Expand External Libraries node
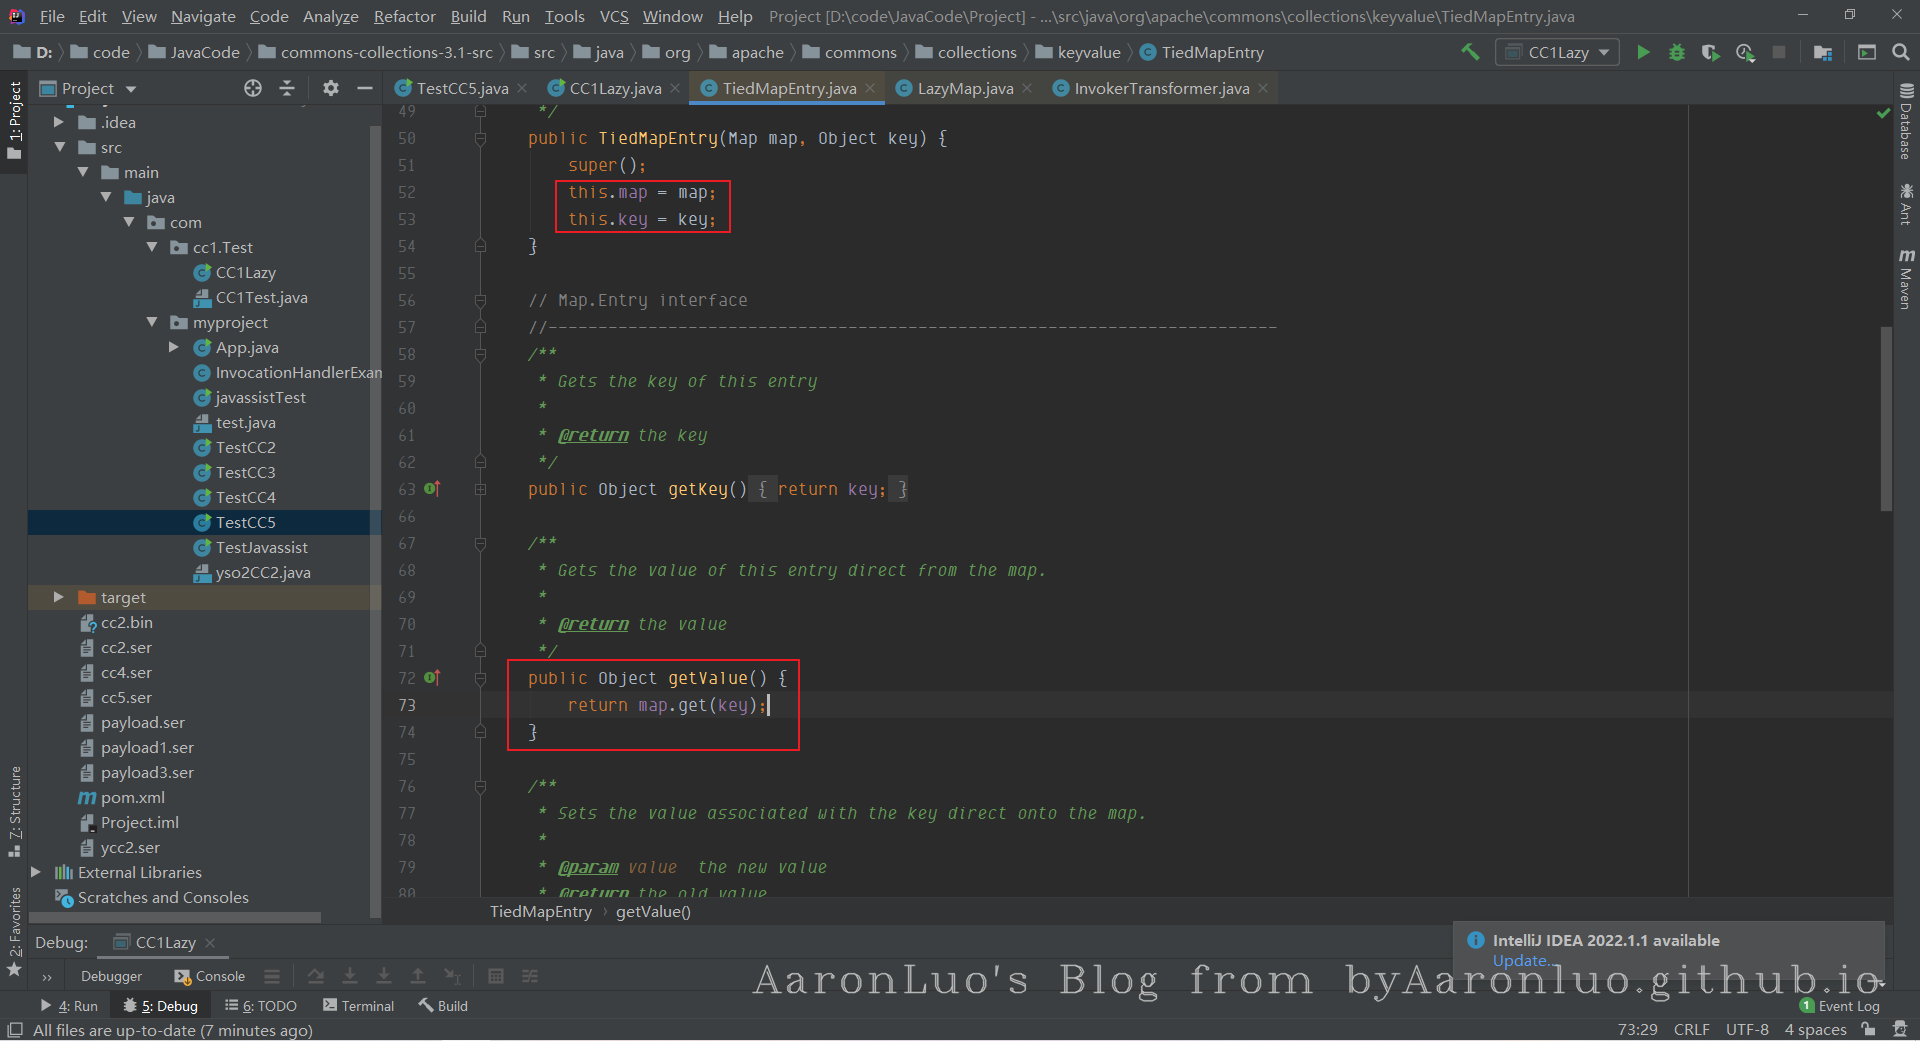Viewport: 1920px width, 1041px height. point(36,872)
